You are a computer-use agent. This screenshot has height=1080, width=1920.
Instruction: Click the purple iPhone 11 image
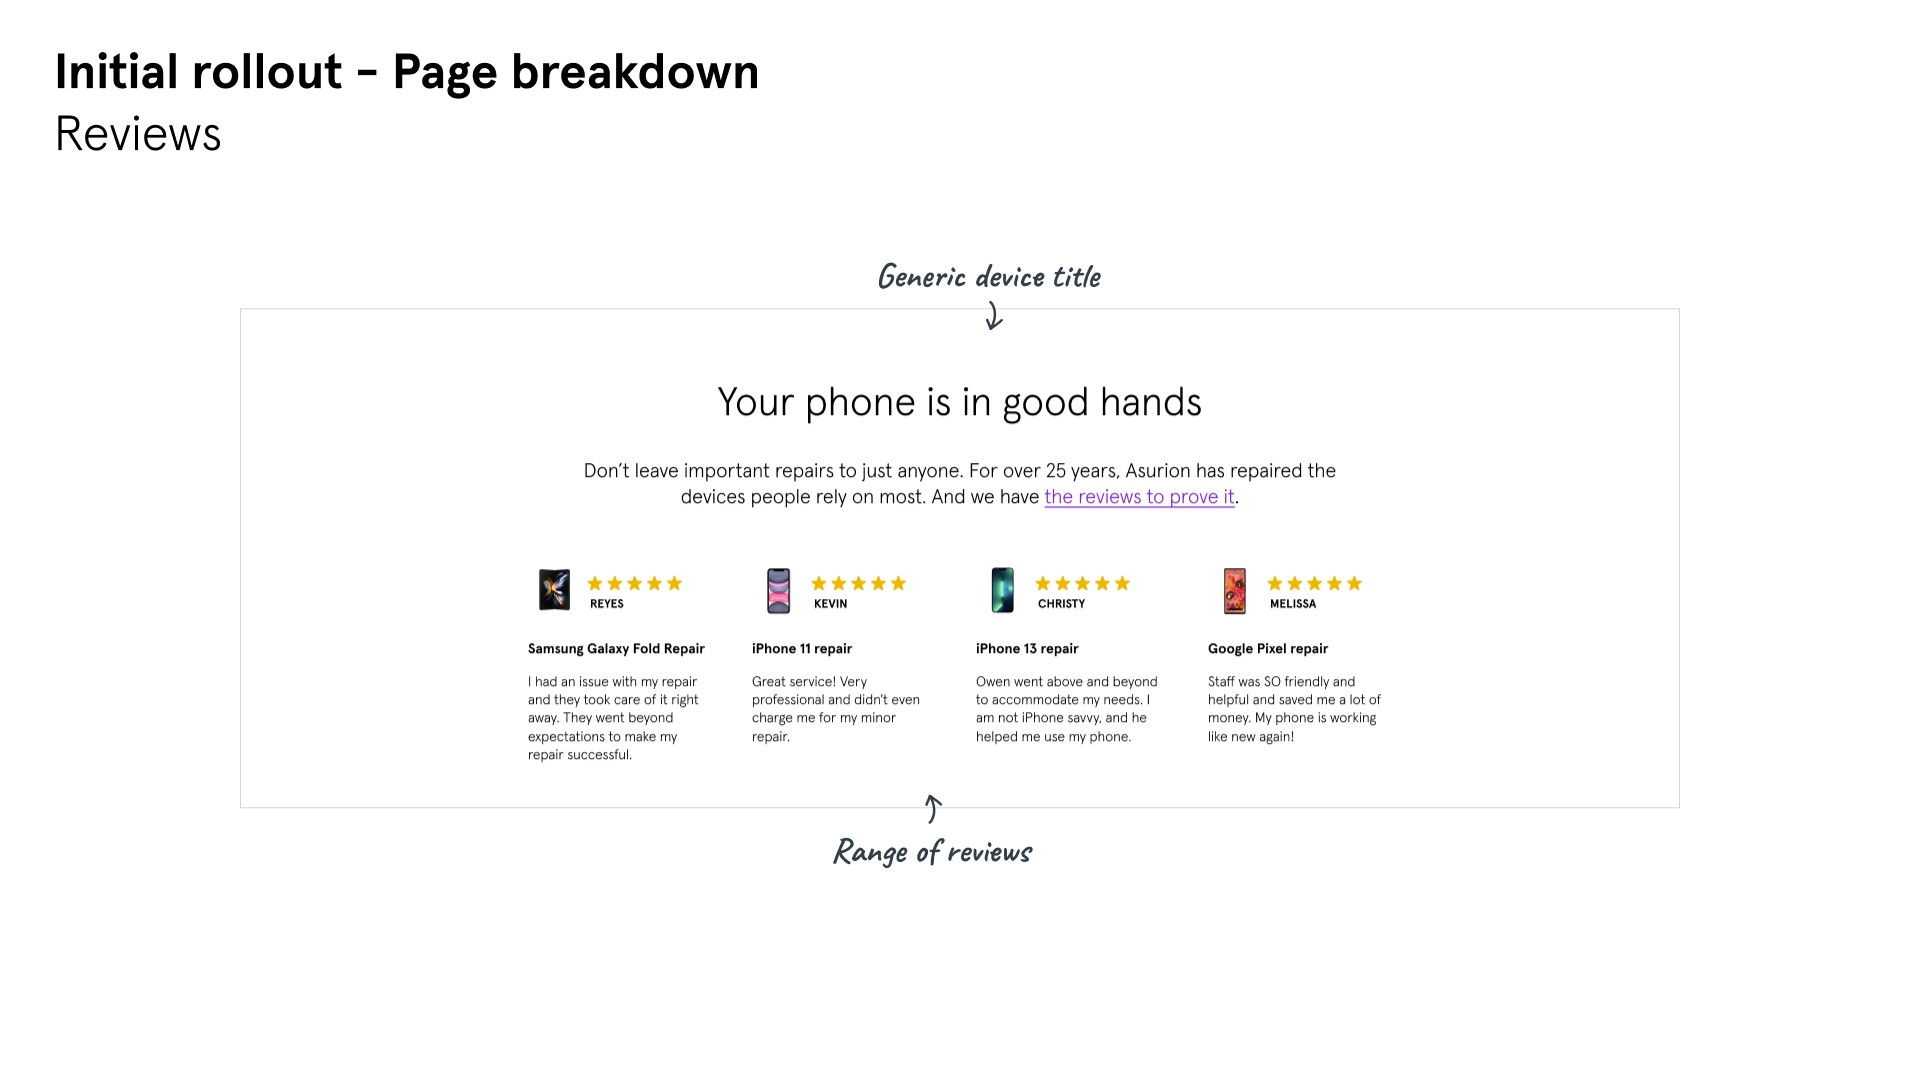tap(778, 591)
